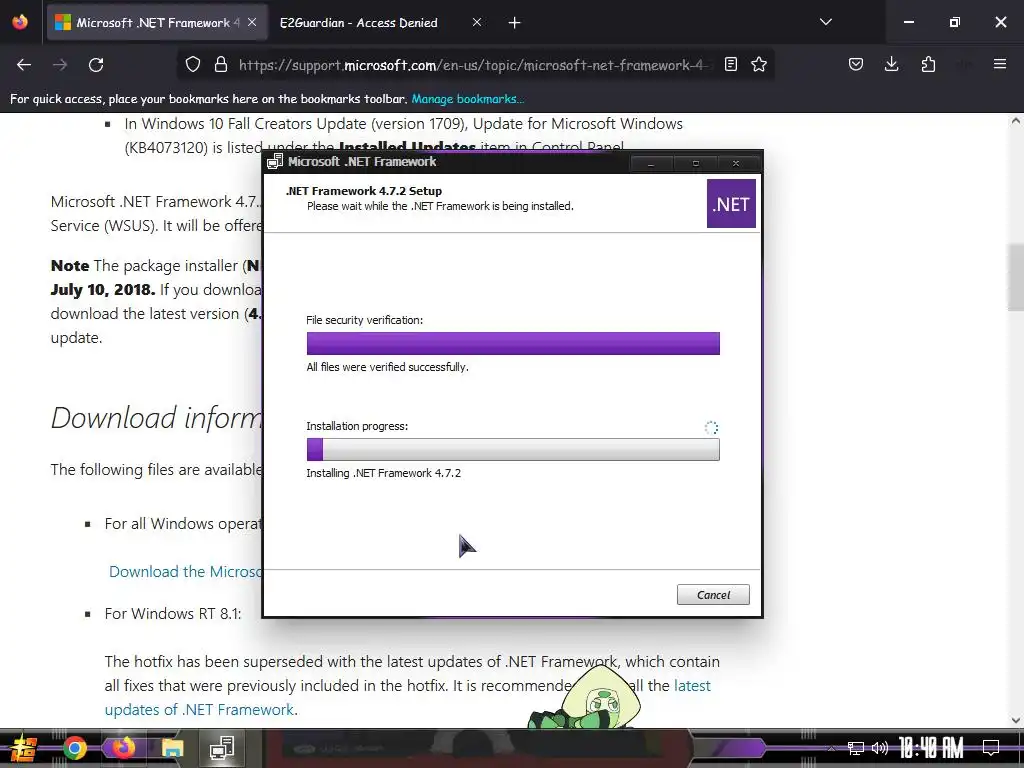Open the tracking protection shield icon
1024x768 pixels.
[193, 65]
